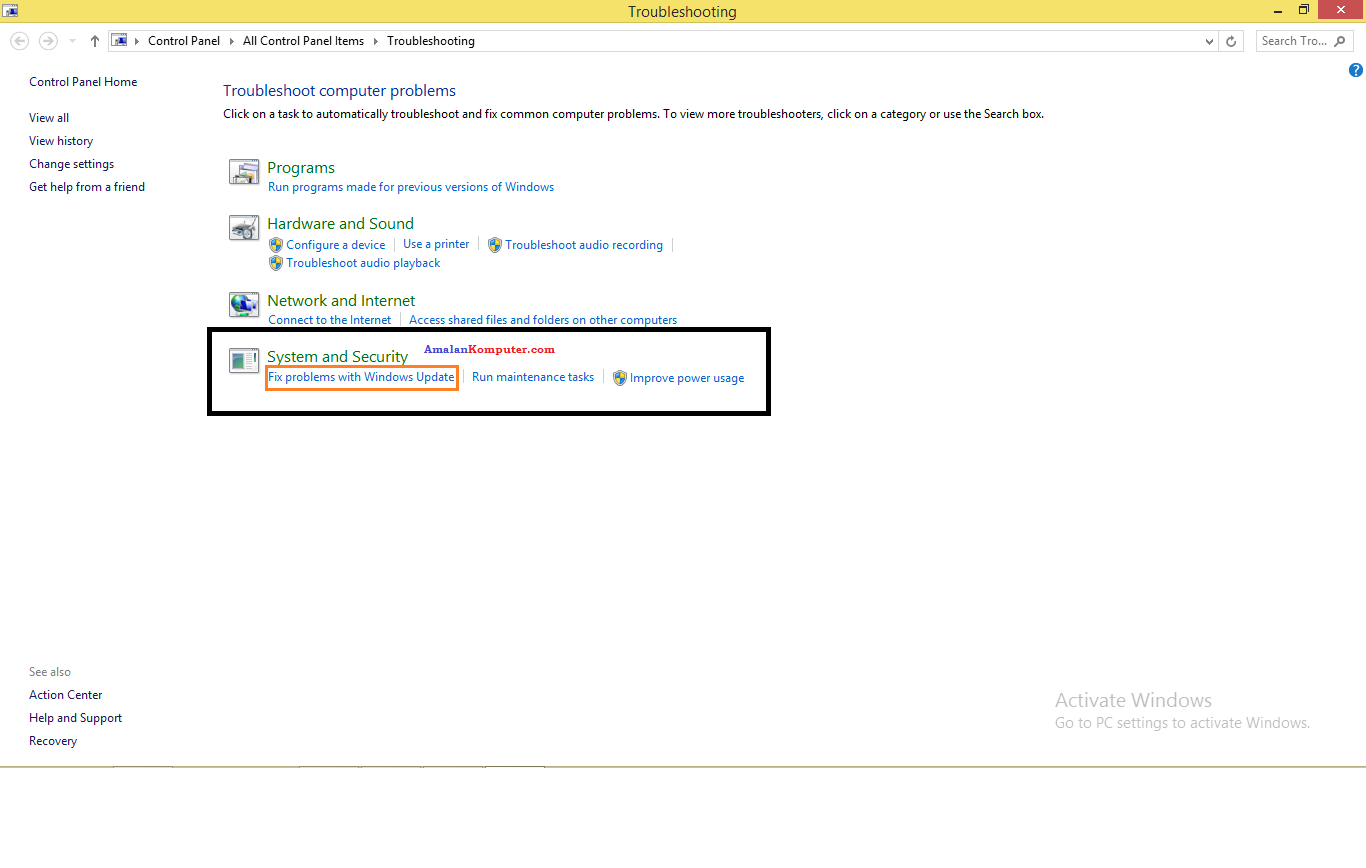Expand the chevron after Control Panel breadcrumb
This screenshot has width=1366, height=868.
tap(230, 41)
